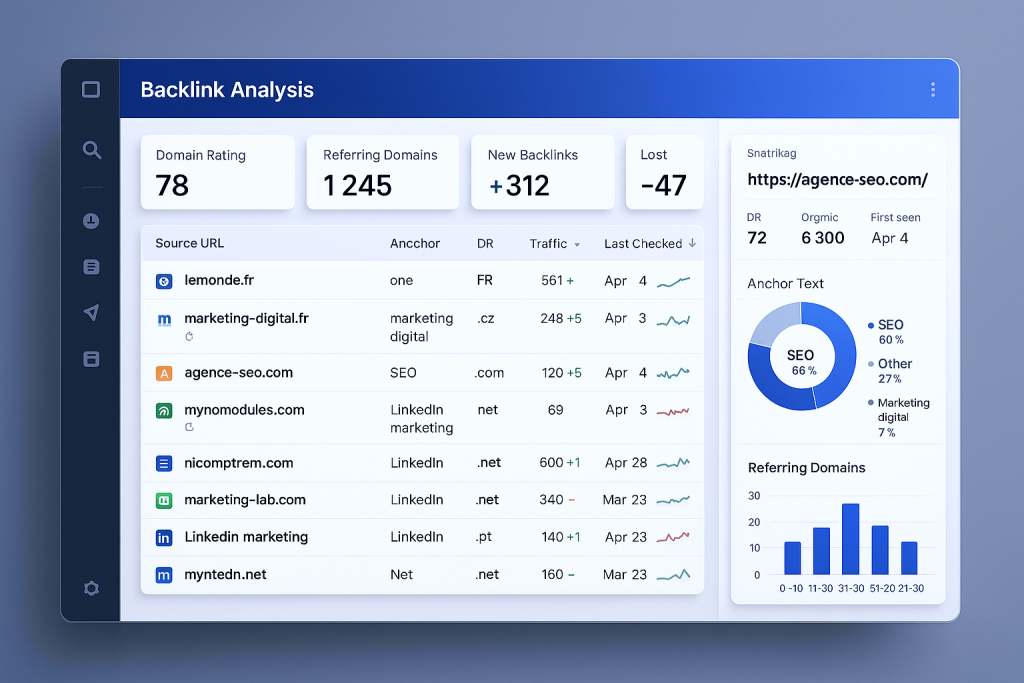Click the paper plane icon in the sidebar
Screen dimensions: 1024x683
(91, 311)
